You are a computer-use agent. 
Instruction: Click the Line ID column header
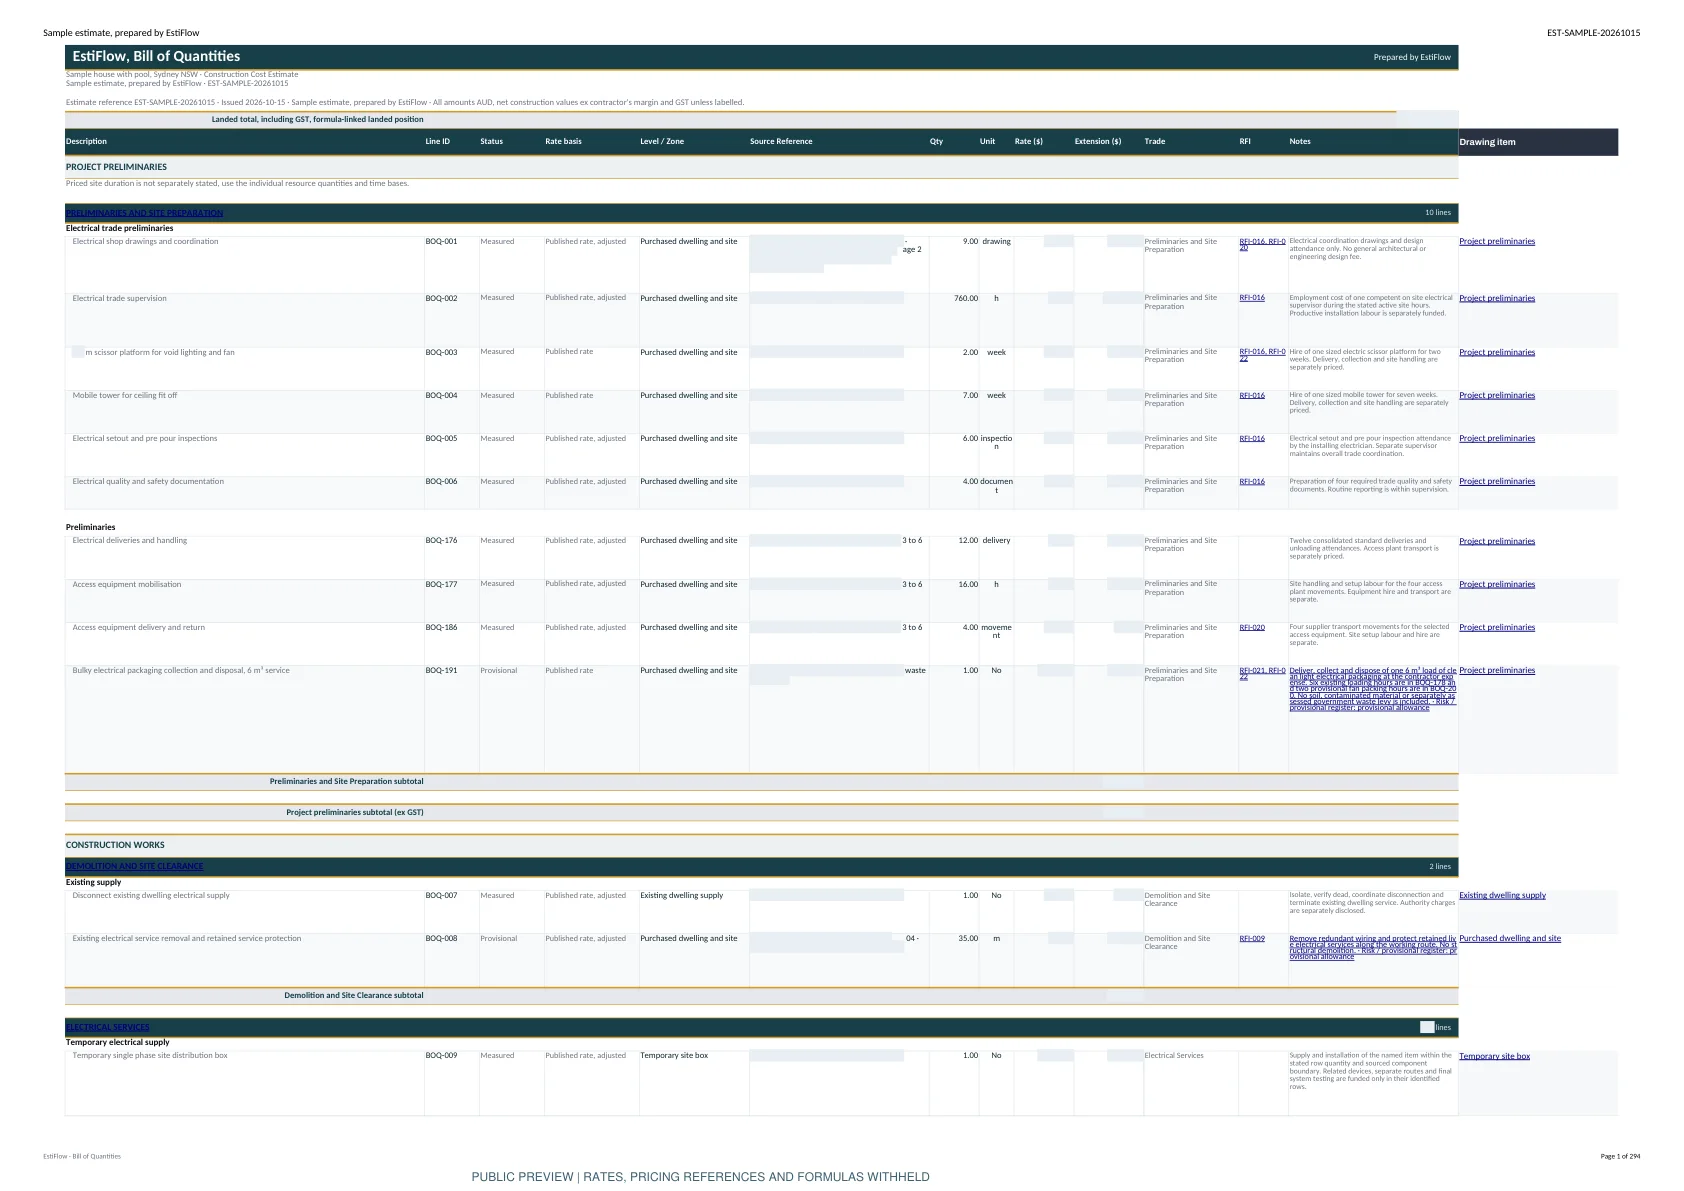pos(437,141)
